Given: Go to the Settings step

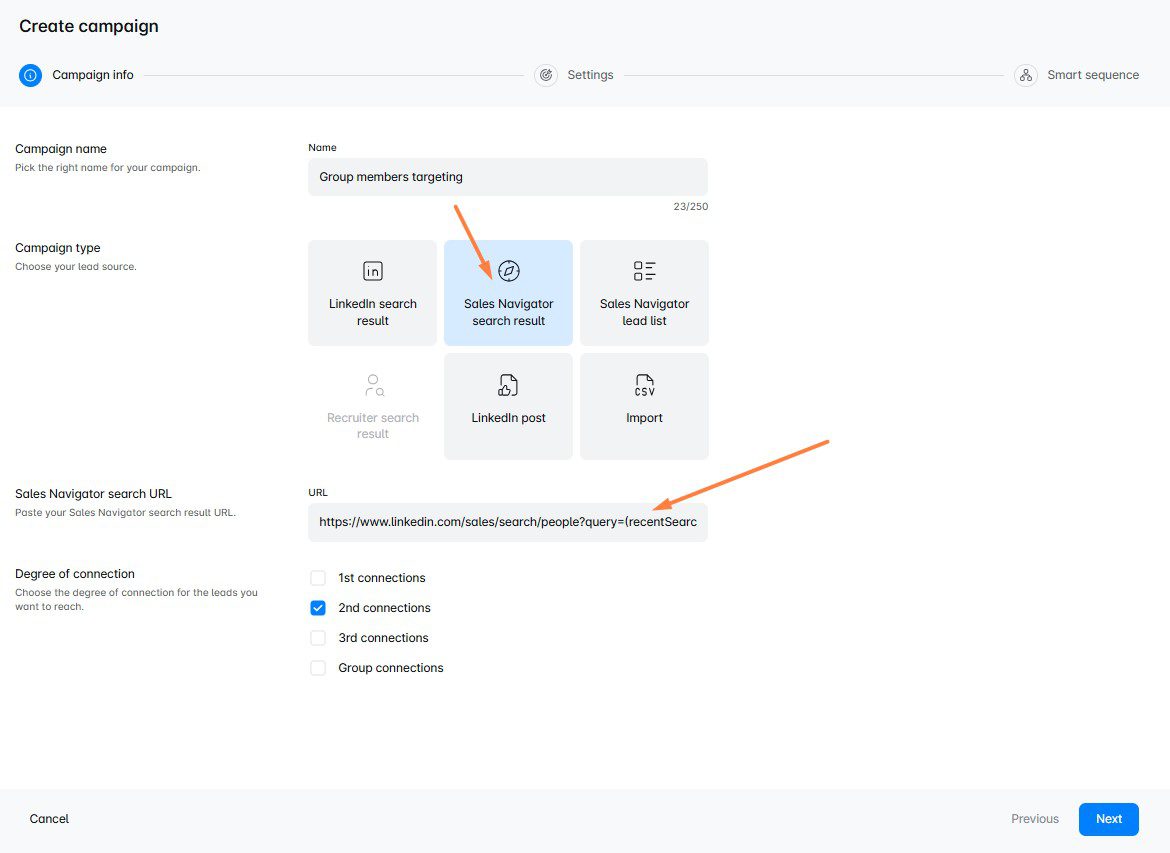Looking at the screenshot, I should (590, 75).
